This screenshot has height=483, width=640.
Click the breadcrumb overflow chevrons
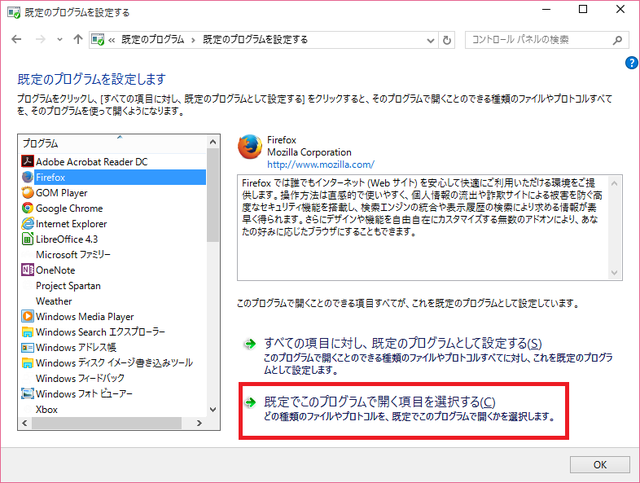111,40
